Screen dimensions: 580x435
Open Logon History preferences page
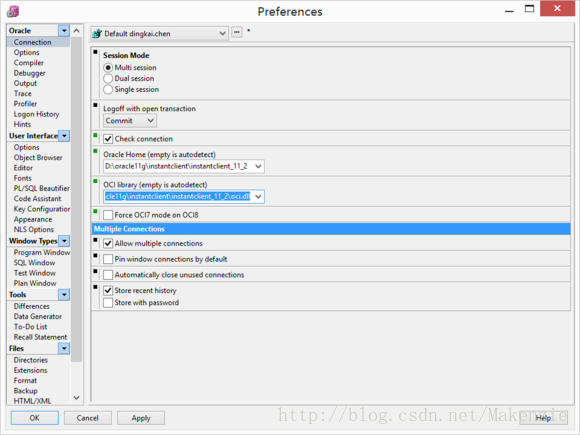36,114
